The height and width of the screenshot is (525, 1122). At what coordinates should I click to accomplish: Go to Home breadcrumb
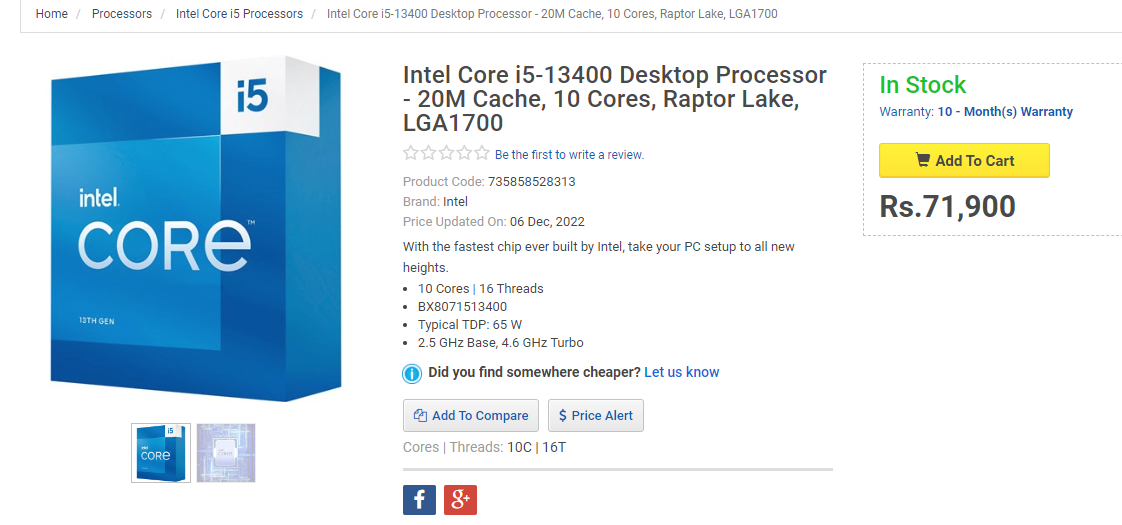click(x=52, y=14)
